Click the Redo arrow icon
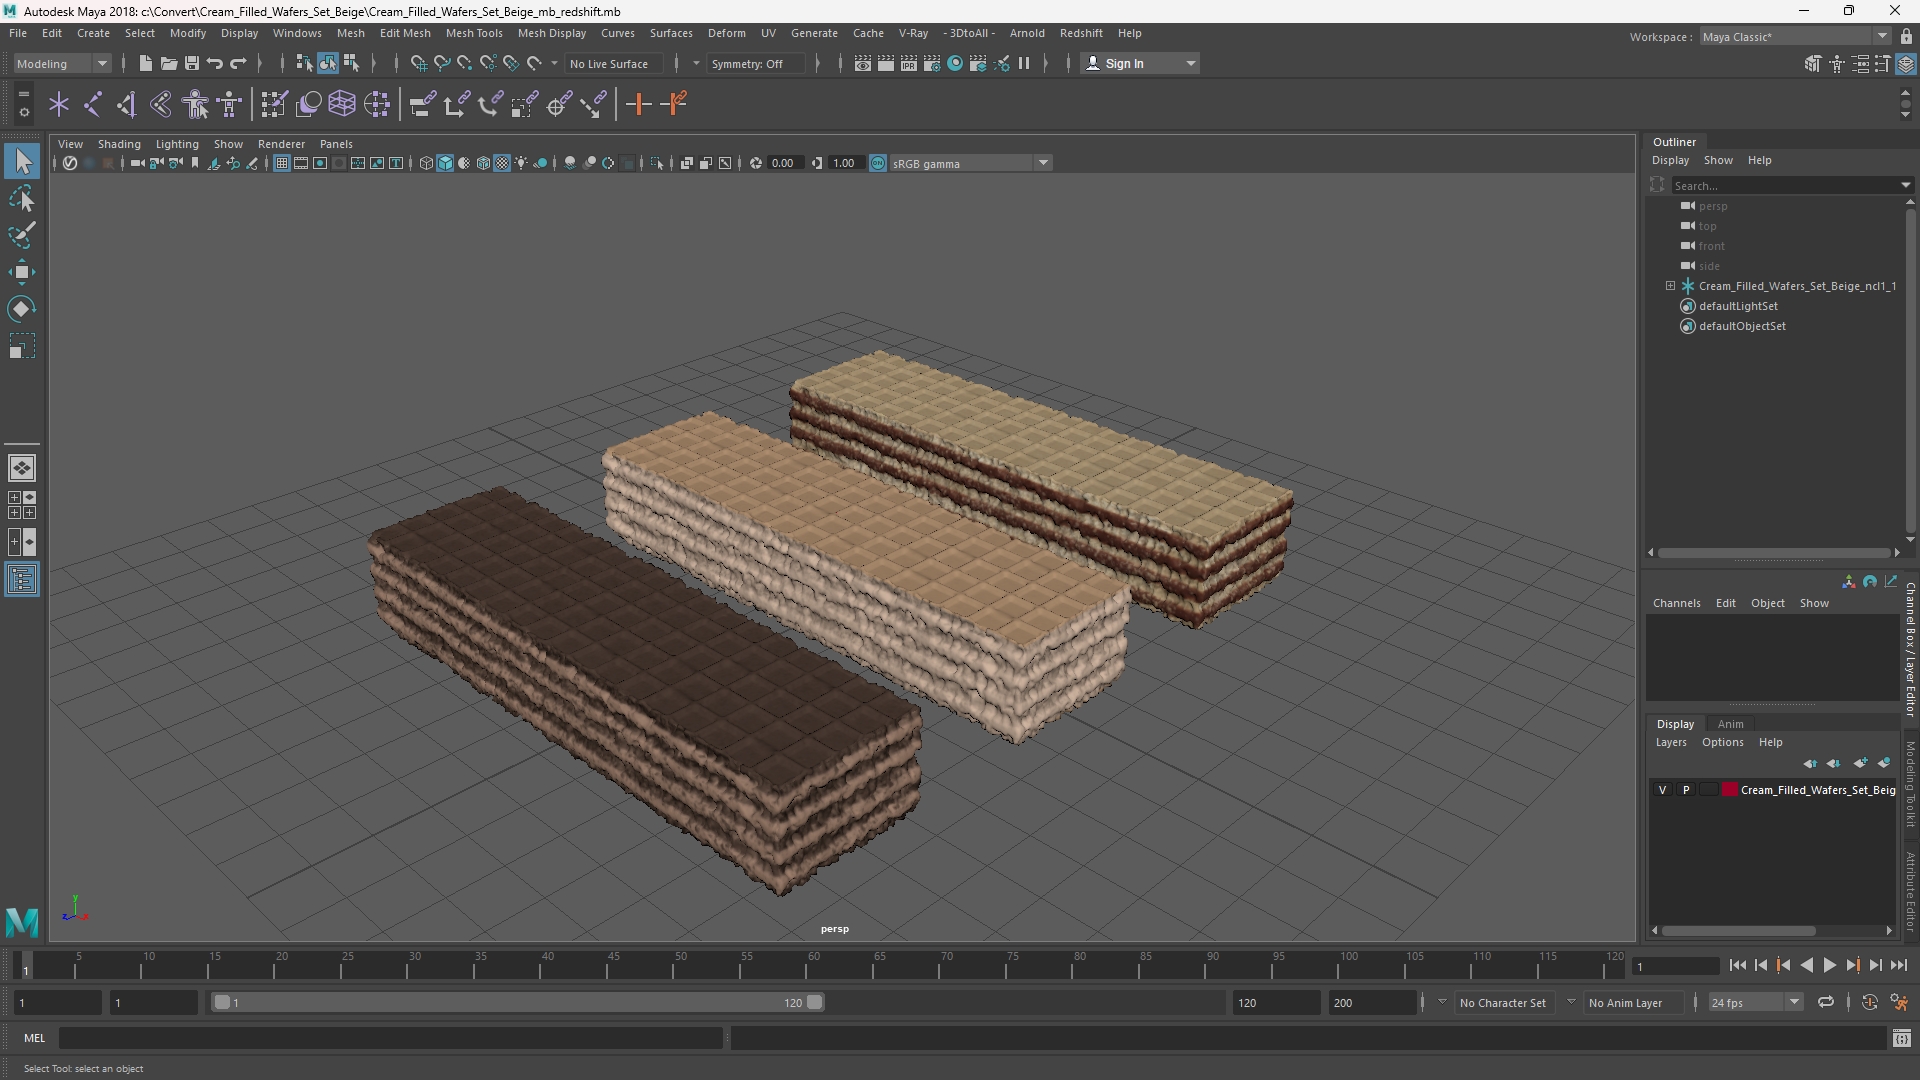The image size is (1920, 1080). (238, 64)
